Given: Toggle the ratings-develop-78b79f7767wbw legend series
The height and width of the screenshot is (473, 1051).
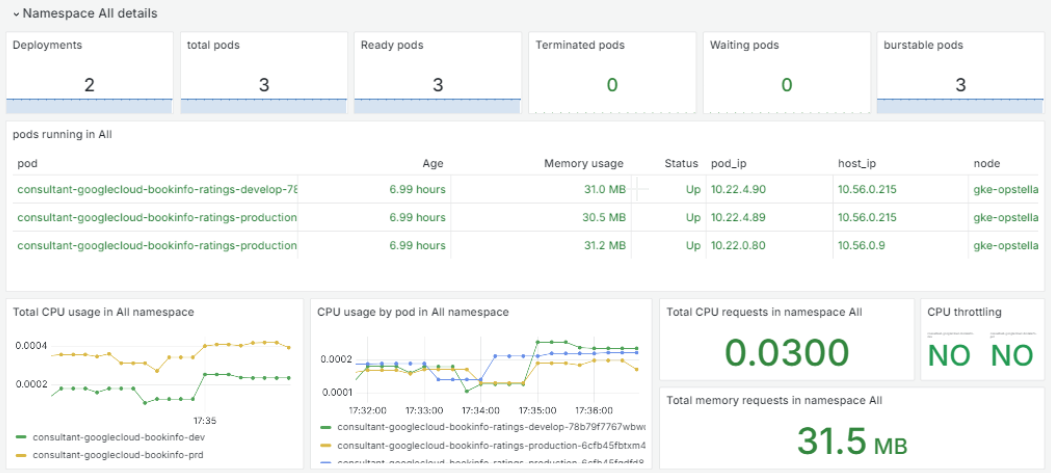Looking at the screenshot, I should [491, 427].
